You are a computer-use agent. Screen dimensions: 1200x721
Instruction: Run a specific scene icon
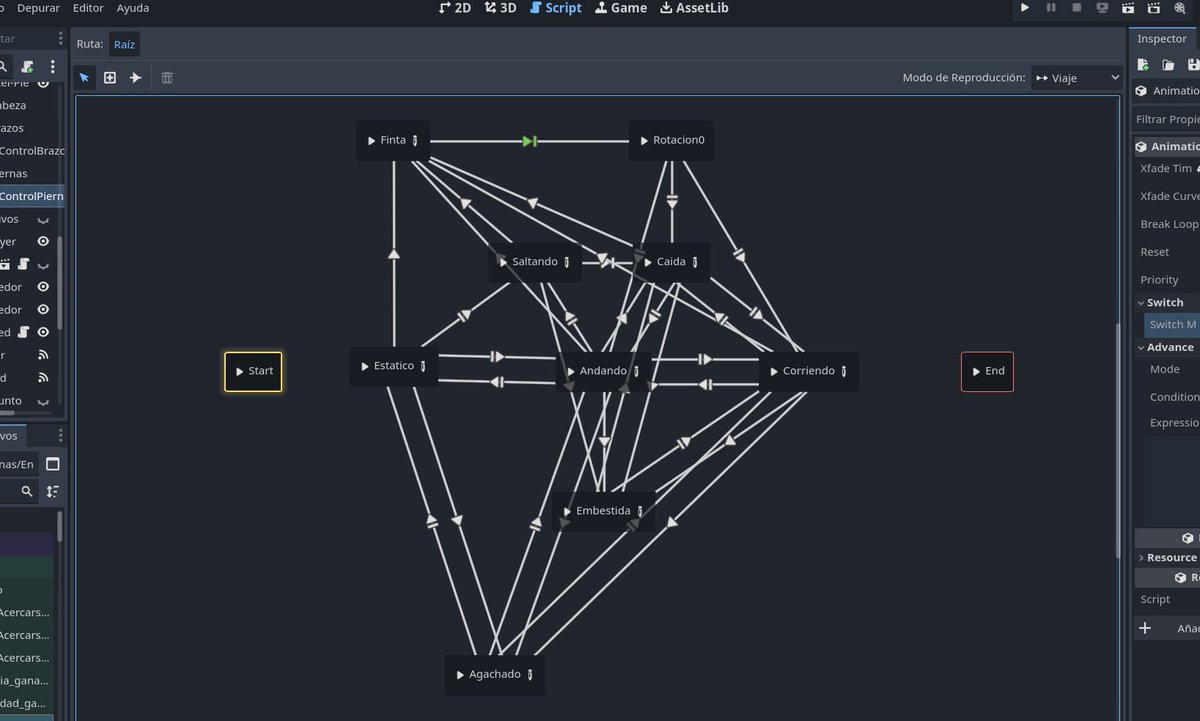point(1153,8)
